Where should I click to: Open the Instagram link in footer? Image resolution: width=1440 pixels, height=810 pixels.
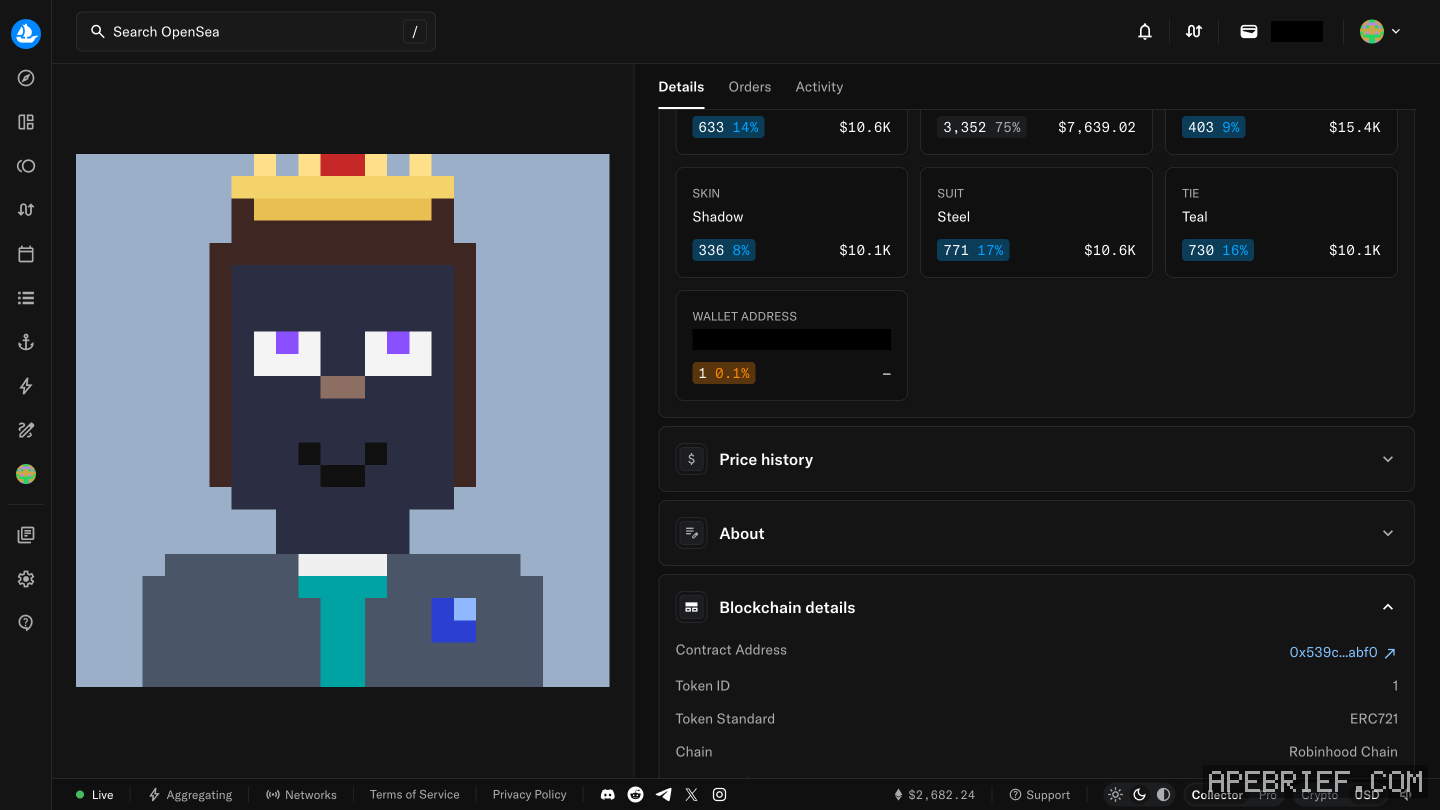coord(719,795)
